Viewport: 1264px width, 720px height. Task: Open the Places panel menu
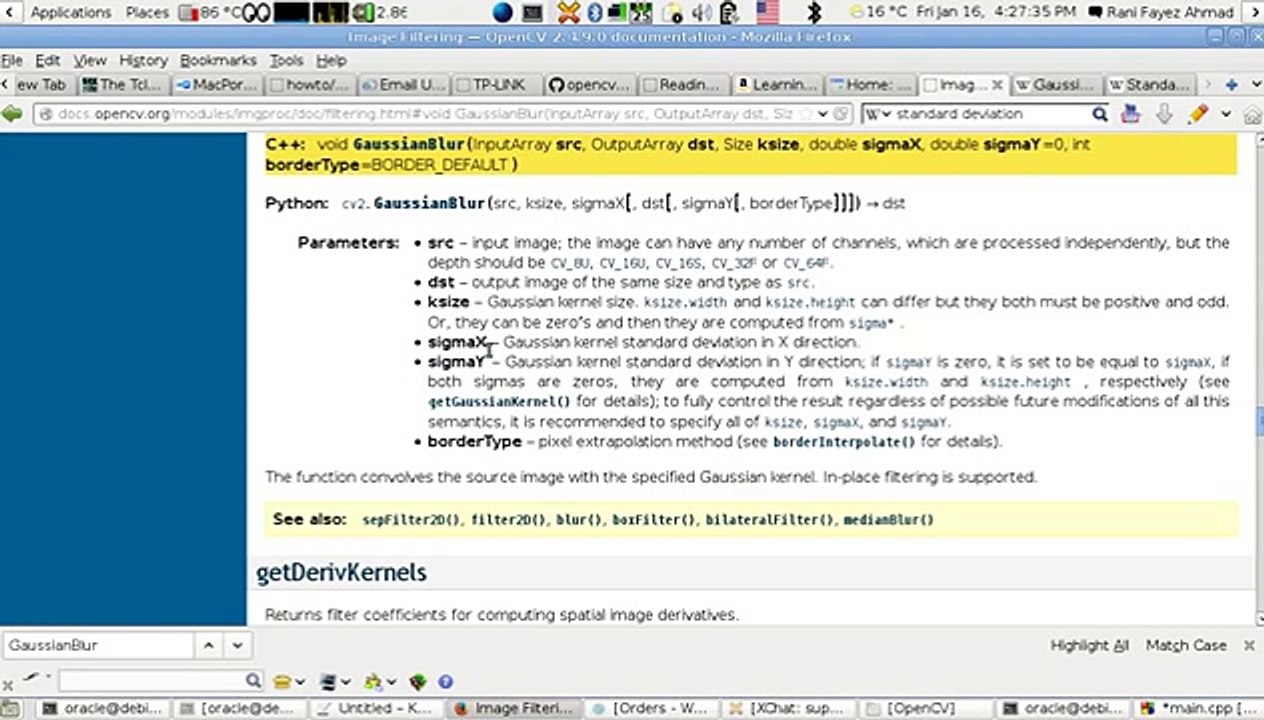147,12
